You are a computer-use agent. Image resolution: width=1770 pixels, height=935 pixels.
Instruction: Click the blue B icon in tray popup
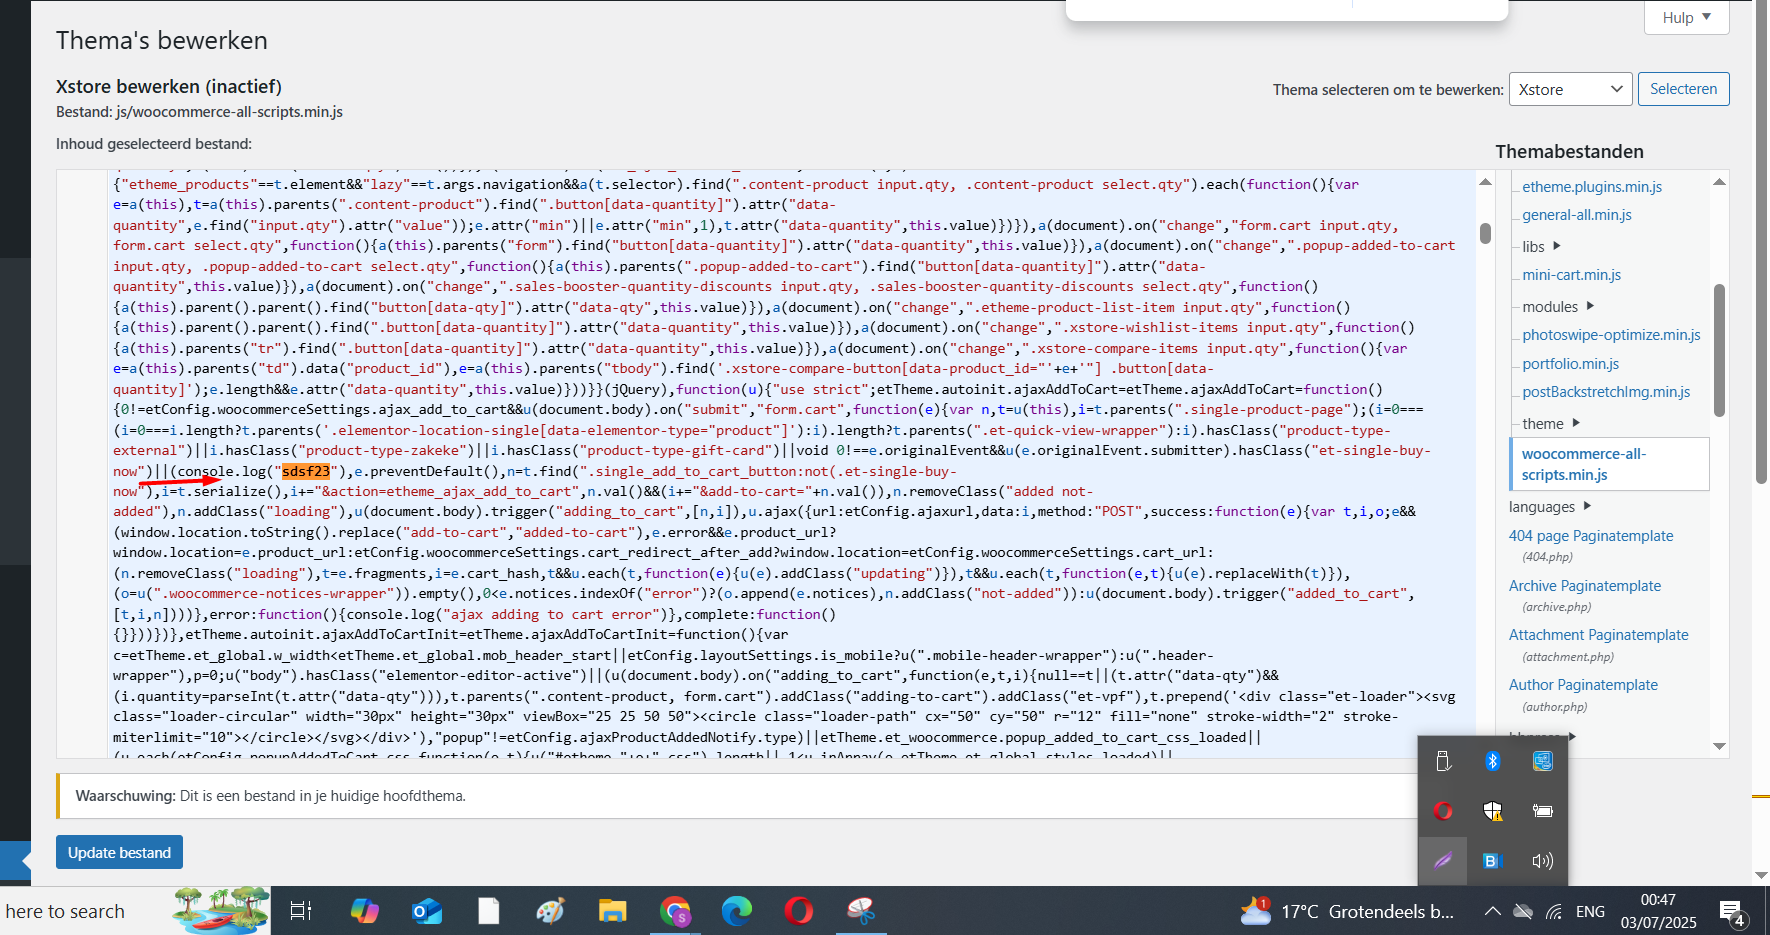pyautogui.click(x=1493, y=861)
